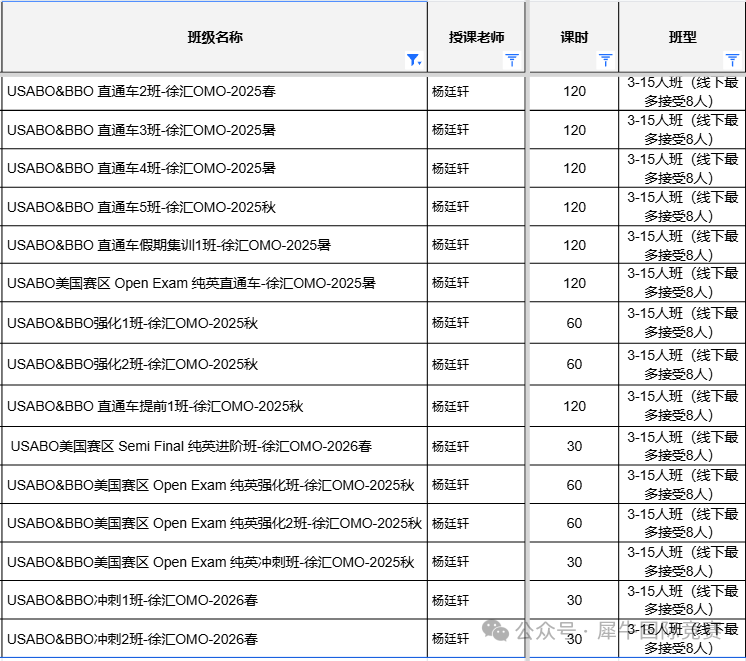Select cell USABO美国赛区 Open Exam 纯英直通车

(215, 283)
